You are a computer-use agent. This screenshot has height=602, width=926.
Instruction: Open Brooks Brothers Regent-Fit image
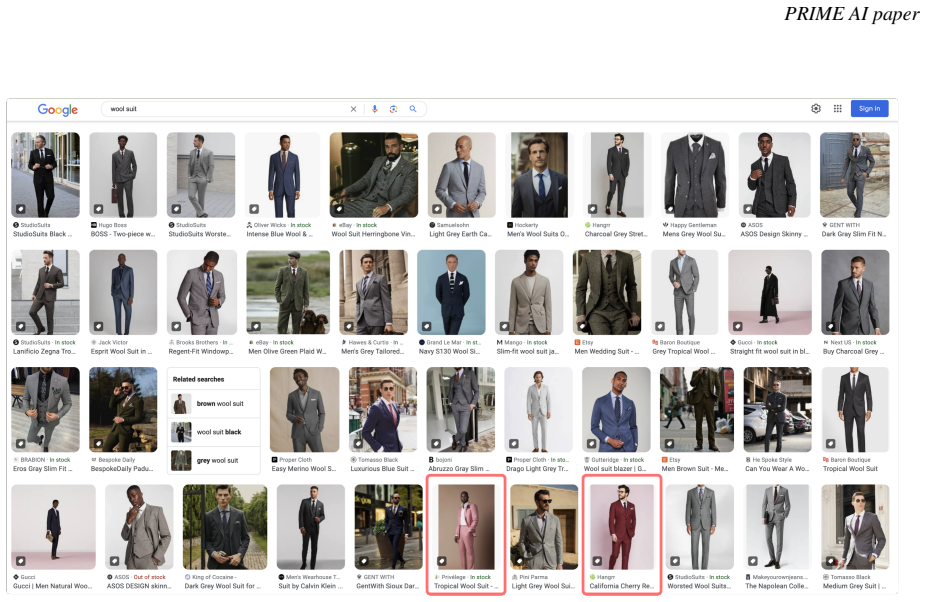point(202,292)
